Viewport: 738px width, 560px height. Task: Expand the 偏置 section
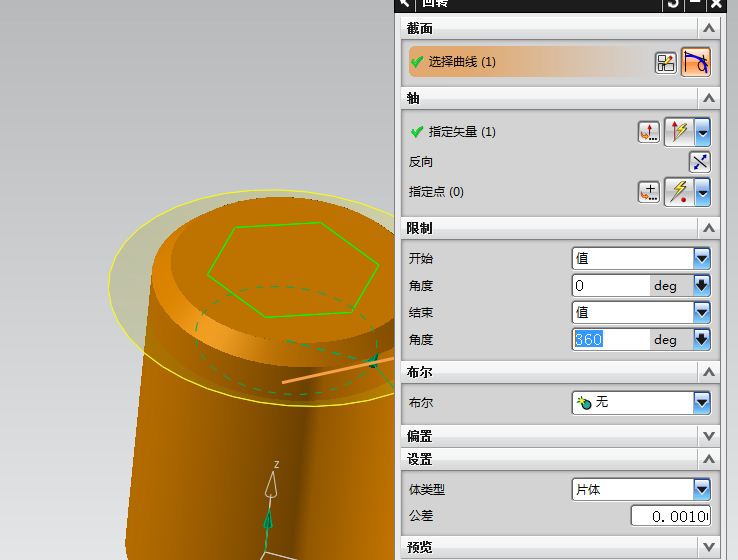[x=709, y=436]
